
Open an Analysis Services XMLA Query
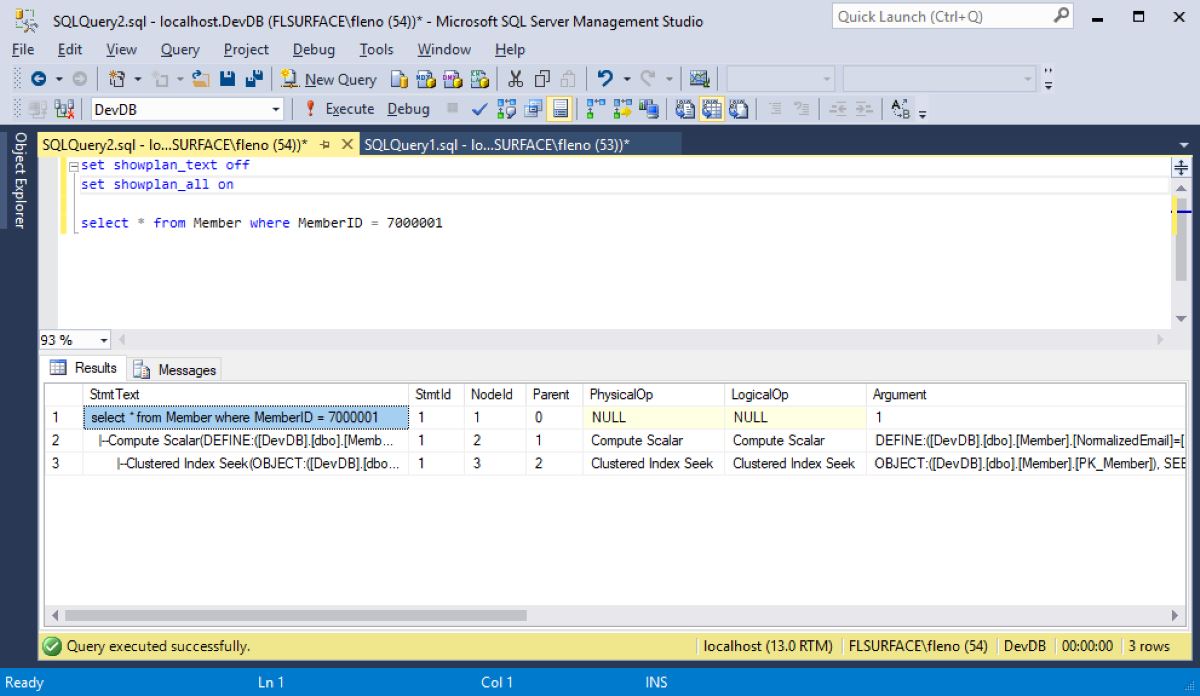point(480,79)
